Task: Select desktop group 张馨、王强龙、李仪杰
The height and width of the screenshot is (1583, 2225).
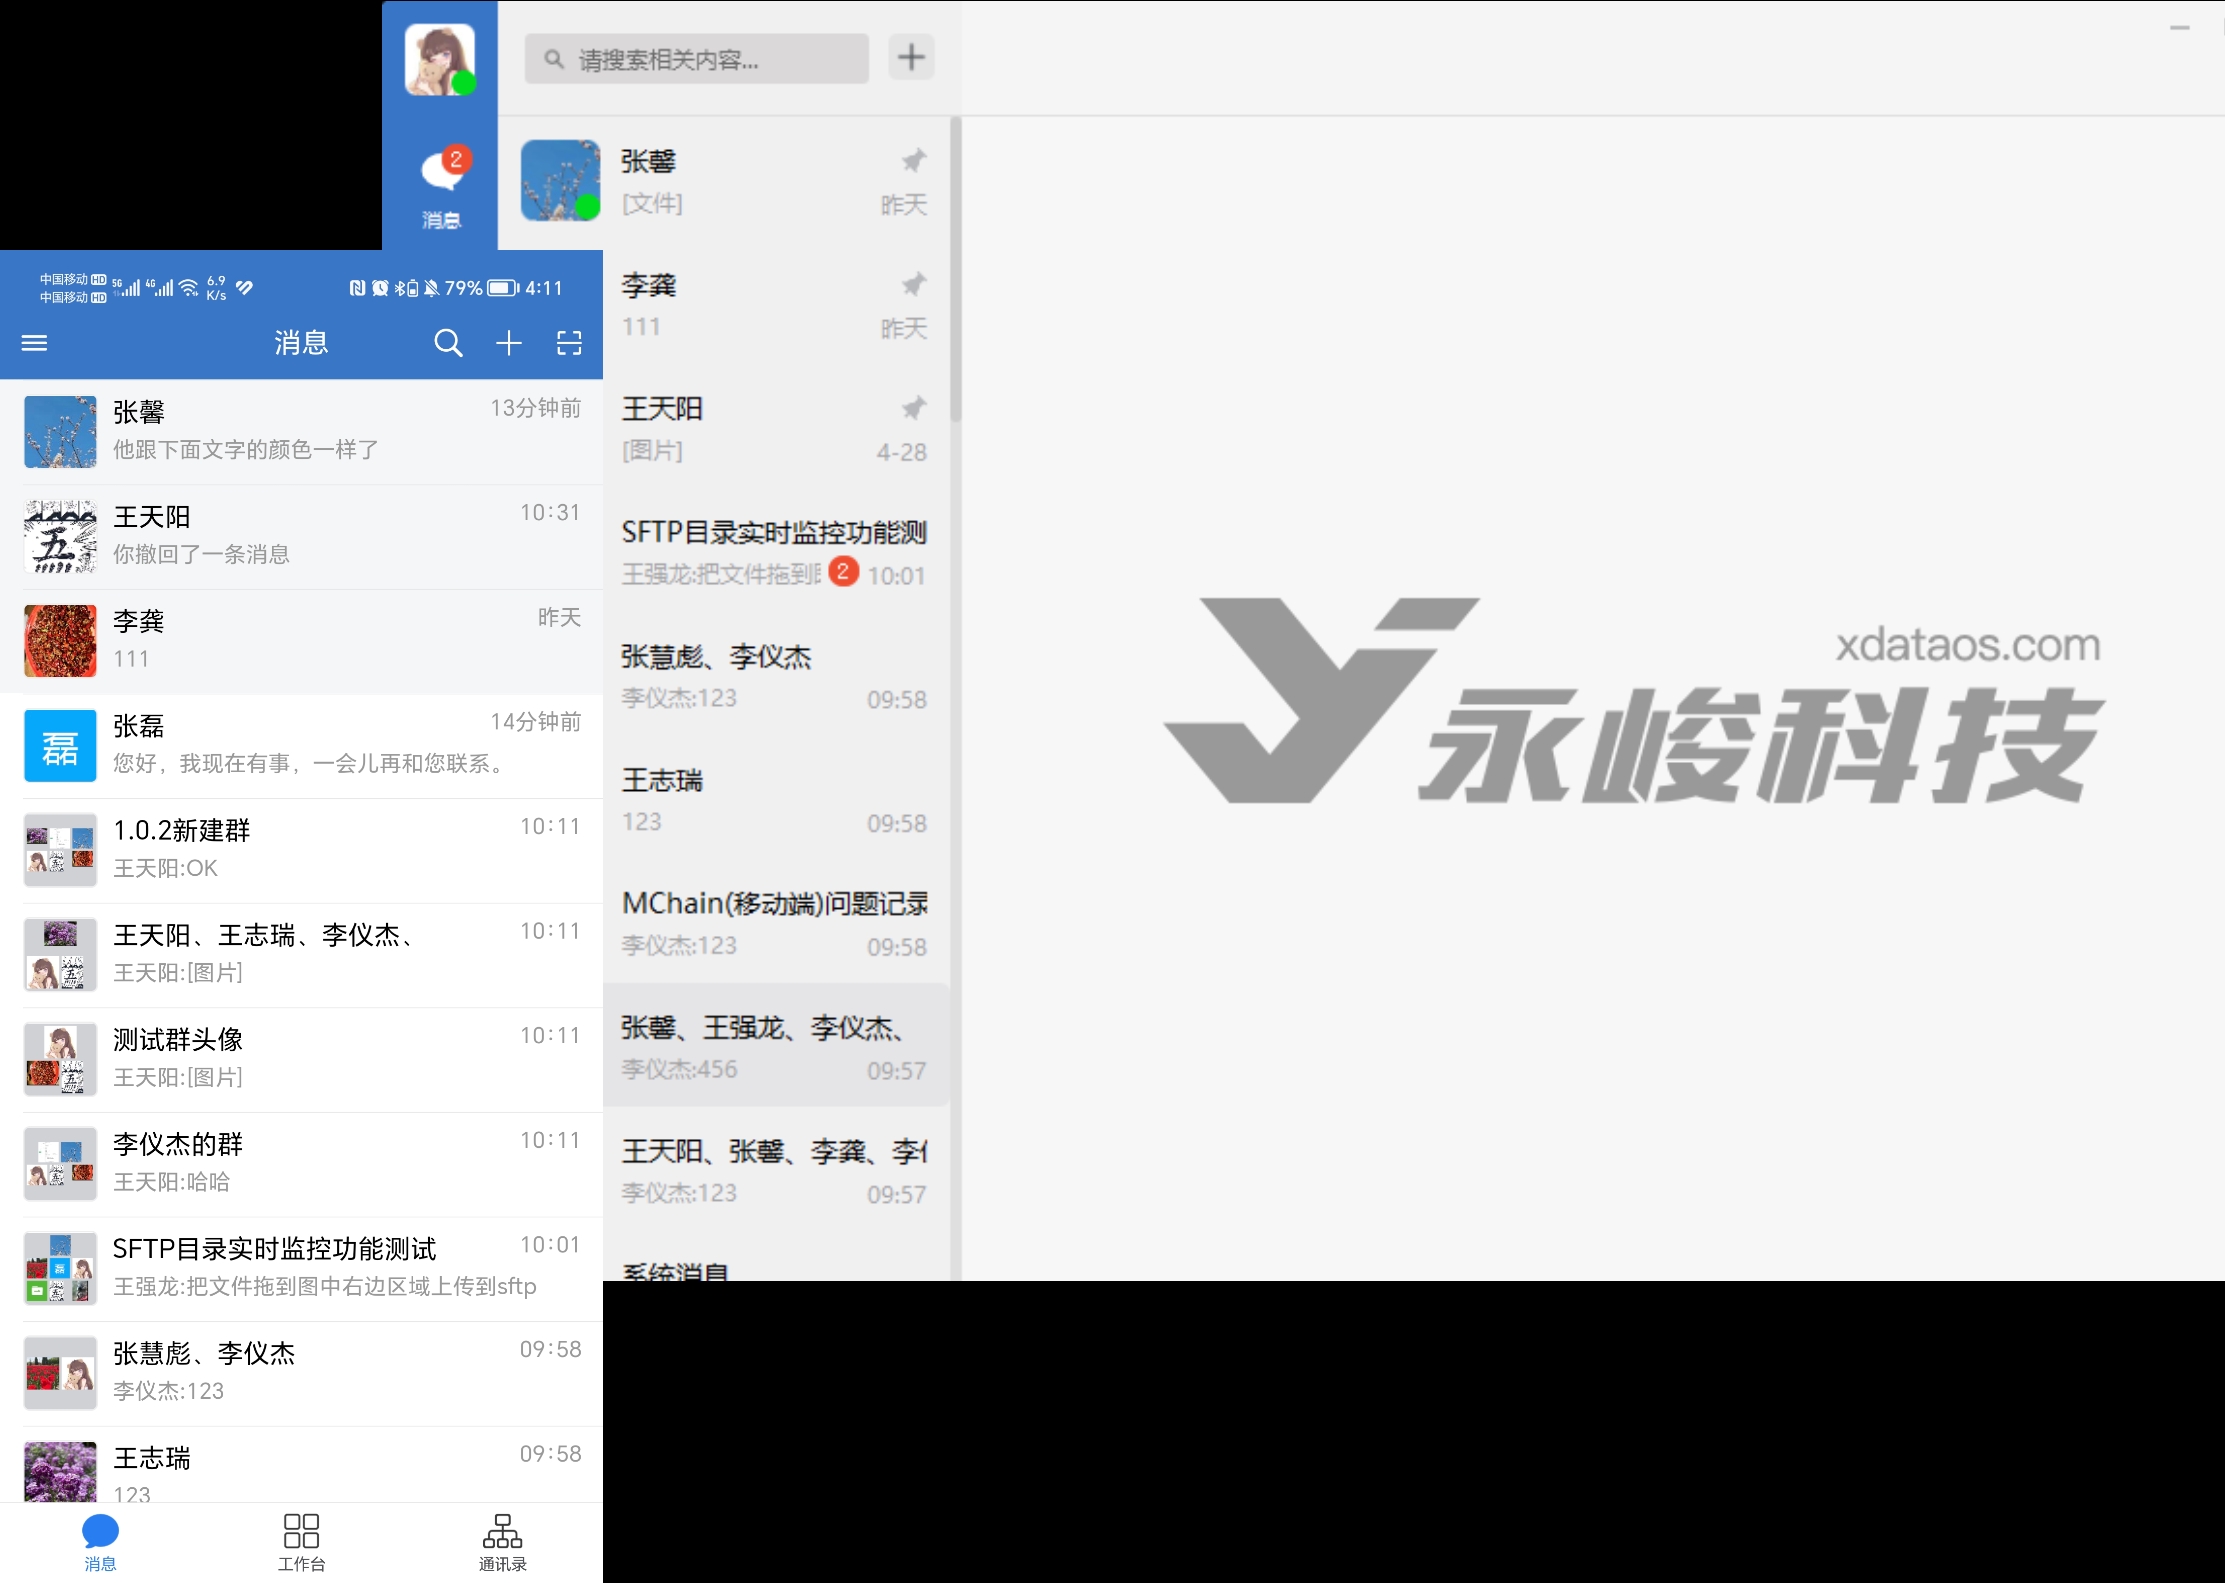Action: pyautogui.click(x=776, y=1046)
